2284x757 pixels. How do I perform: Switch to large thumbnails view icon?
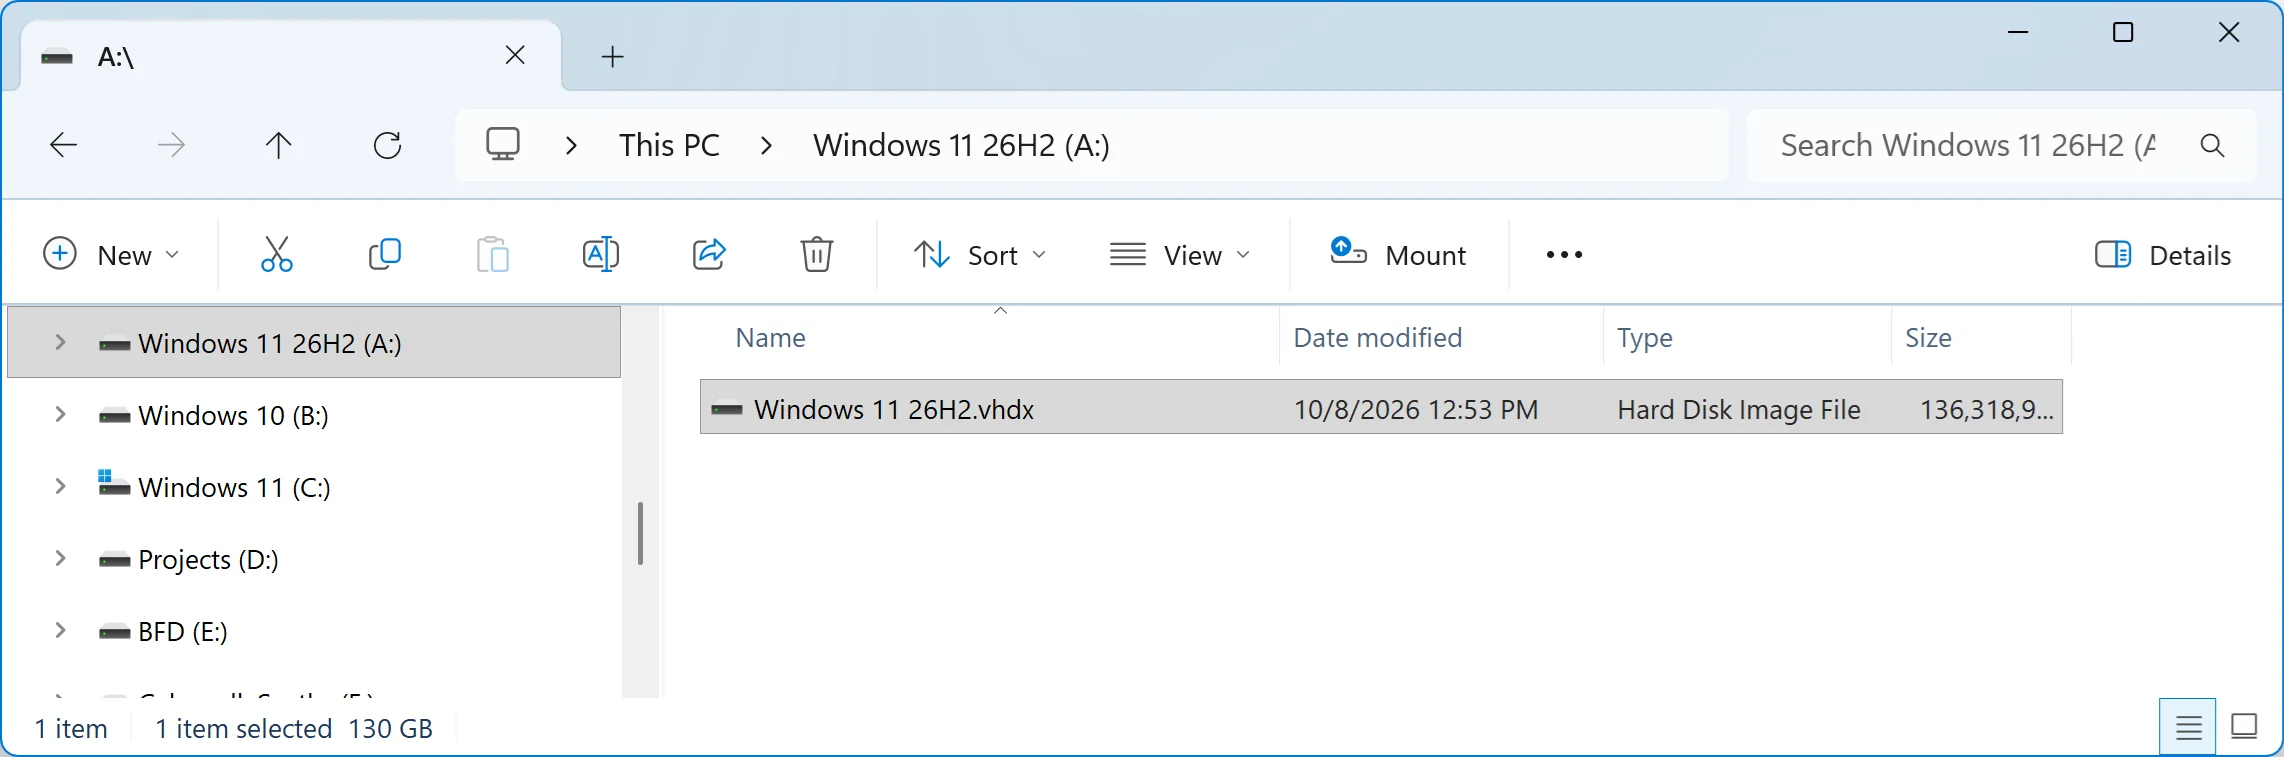pyautogui.click(x=2245, y=727)
